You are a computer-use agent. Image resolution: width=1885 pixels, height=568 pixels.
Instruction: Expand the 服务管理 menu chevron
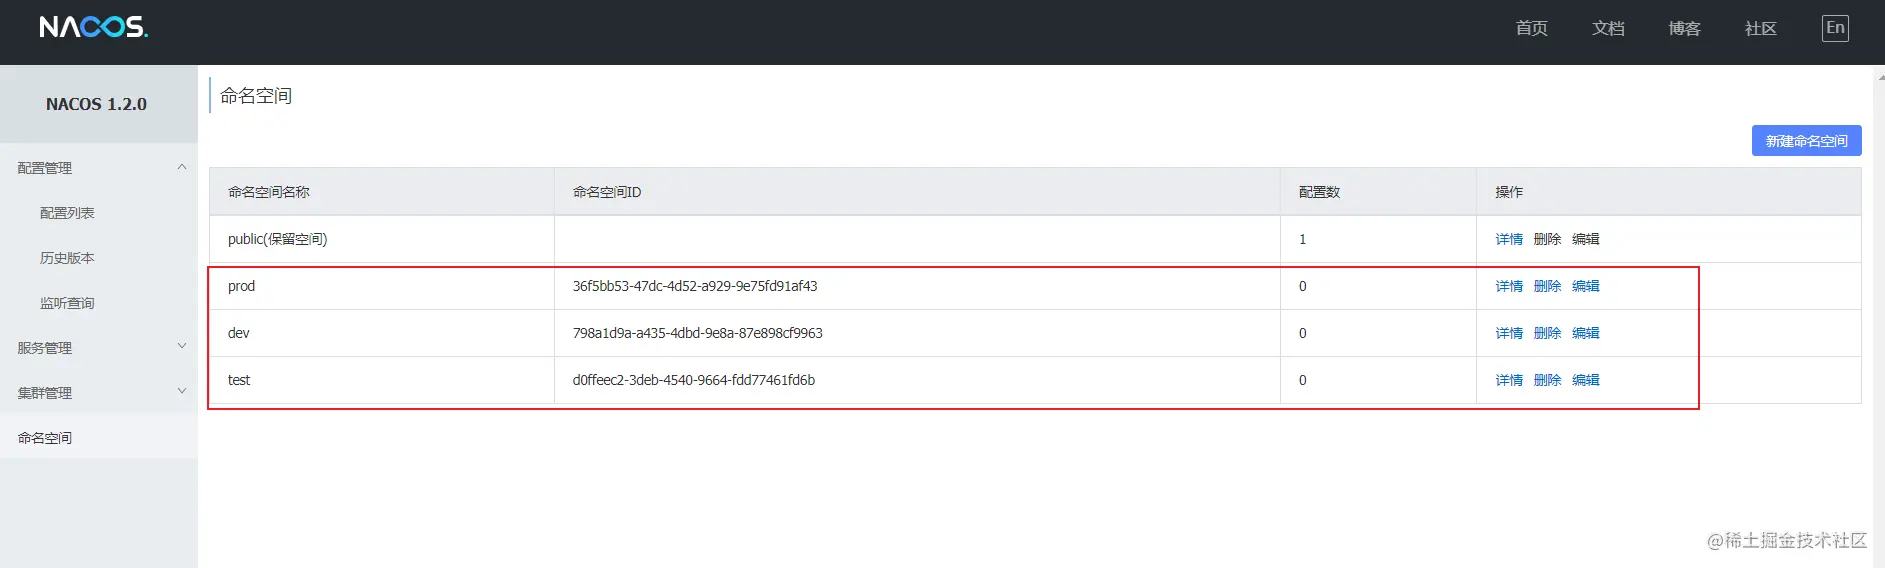click(182, 346)
